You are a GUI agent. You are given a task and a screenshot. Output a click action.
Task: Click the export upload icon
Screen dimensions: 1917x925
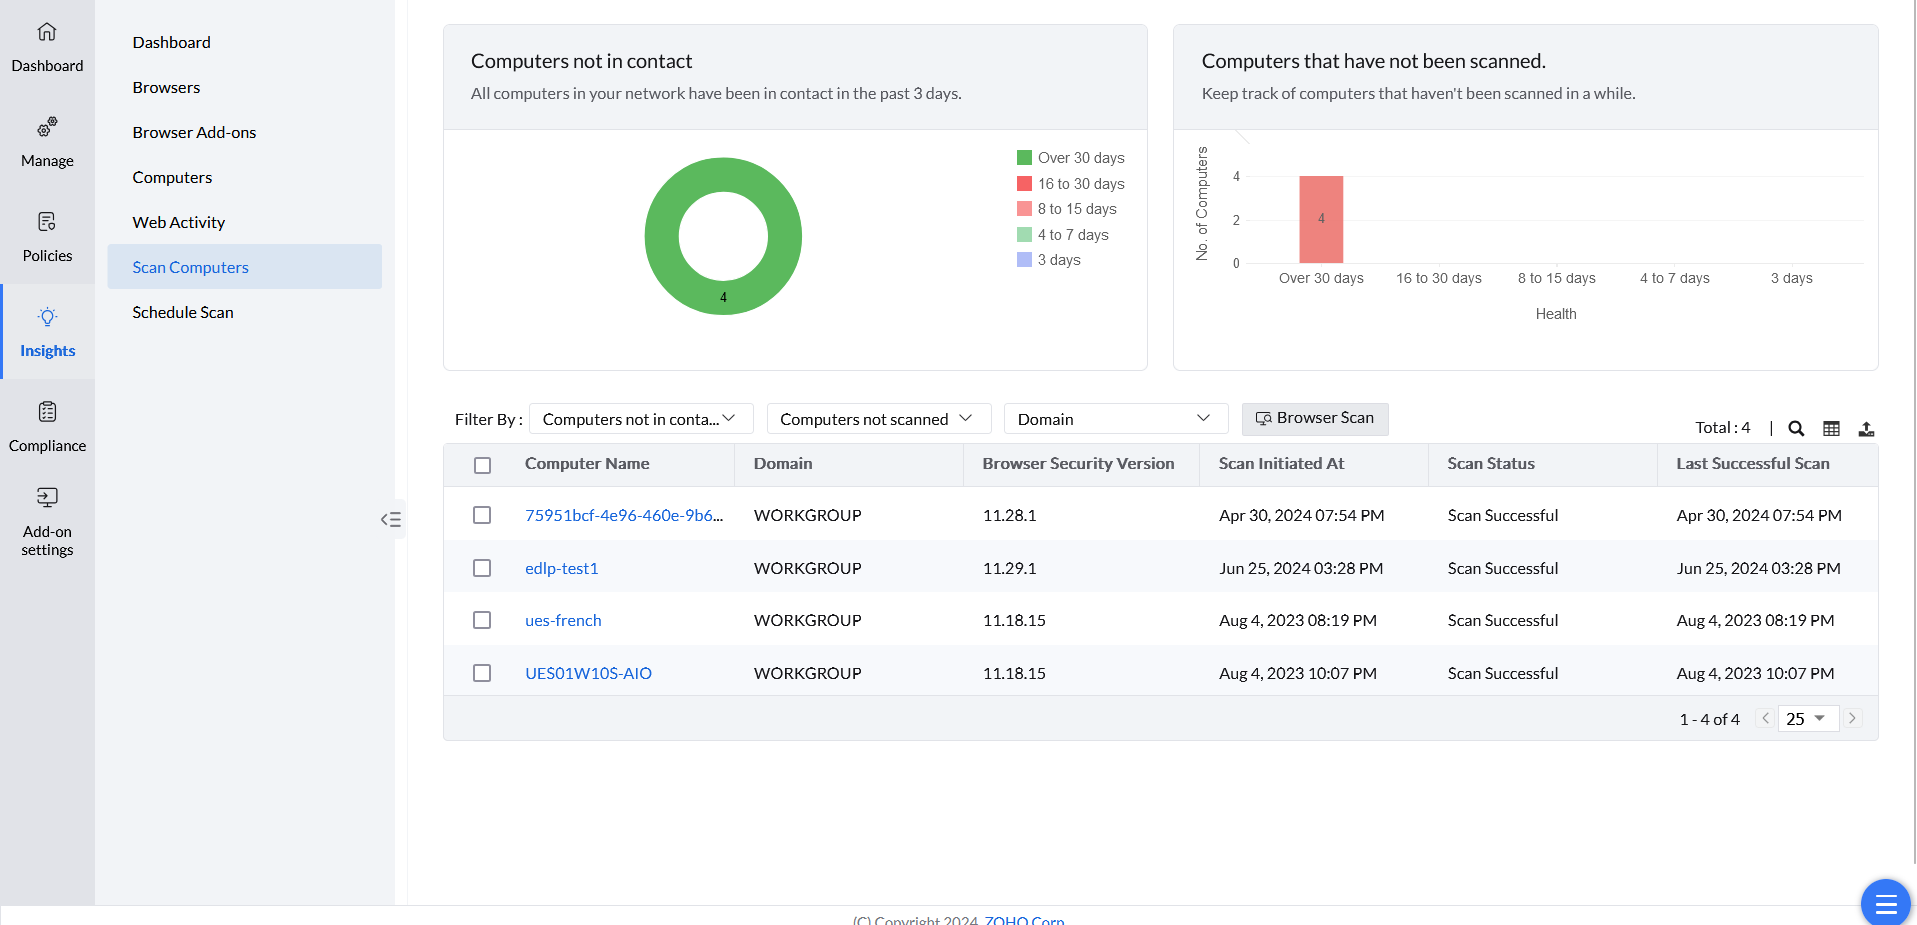point(1866,428)
